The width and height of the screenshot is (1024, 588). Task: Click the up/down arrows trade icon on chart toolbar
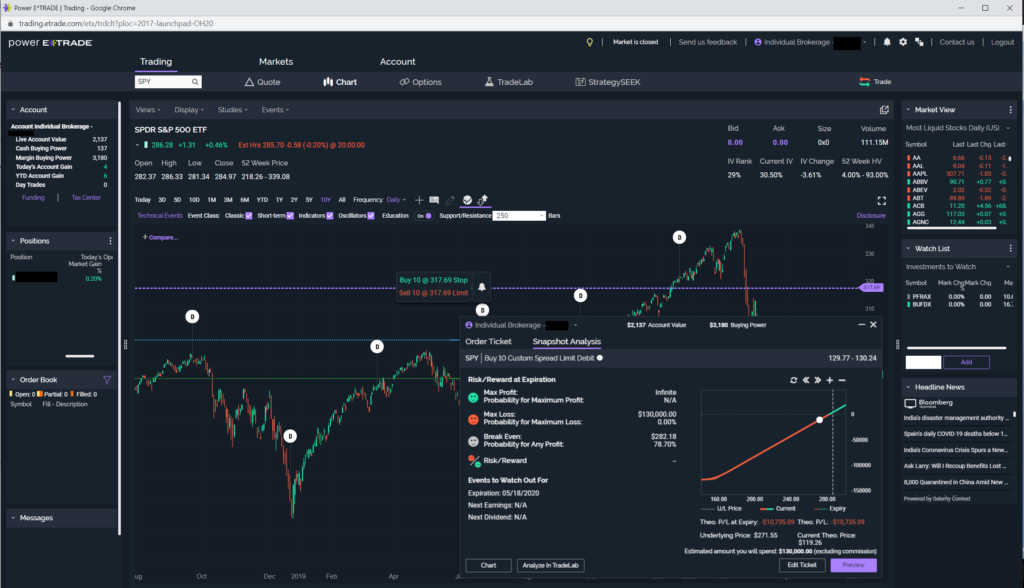tap(483, 200)
